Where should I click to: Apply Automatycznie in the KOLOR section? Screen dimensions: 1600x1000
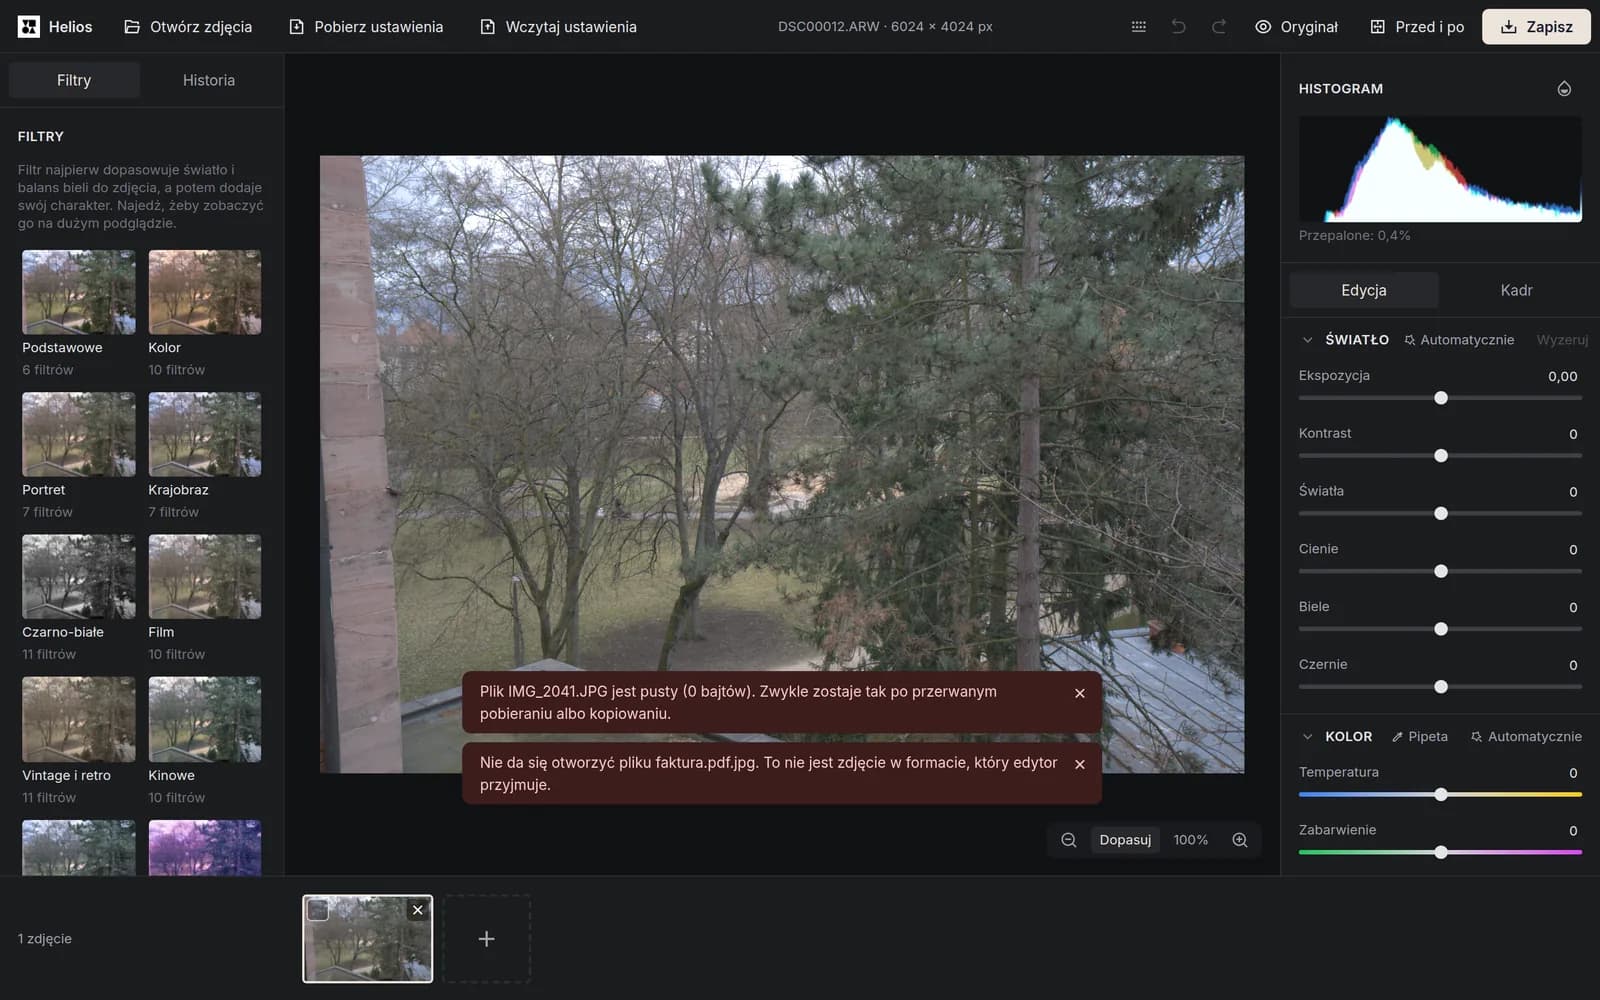1526,737
